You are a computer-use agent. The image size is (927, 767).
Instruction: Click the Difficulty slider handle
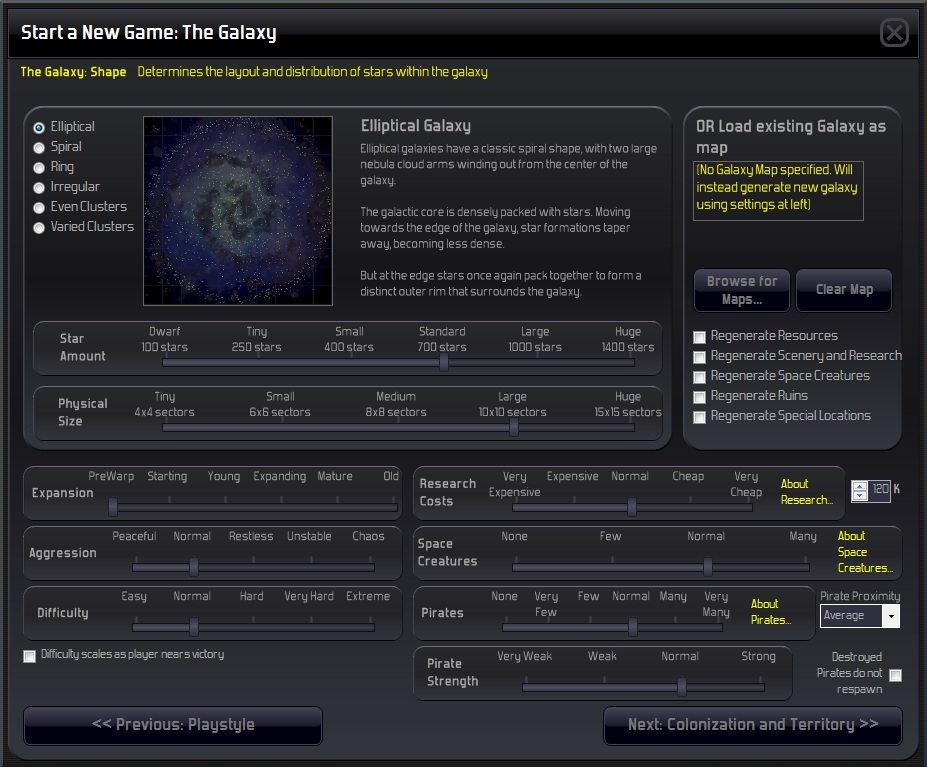194,627
